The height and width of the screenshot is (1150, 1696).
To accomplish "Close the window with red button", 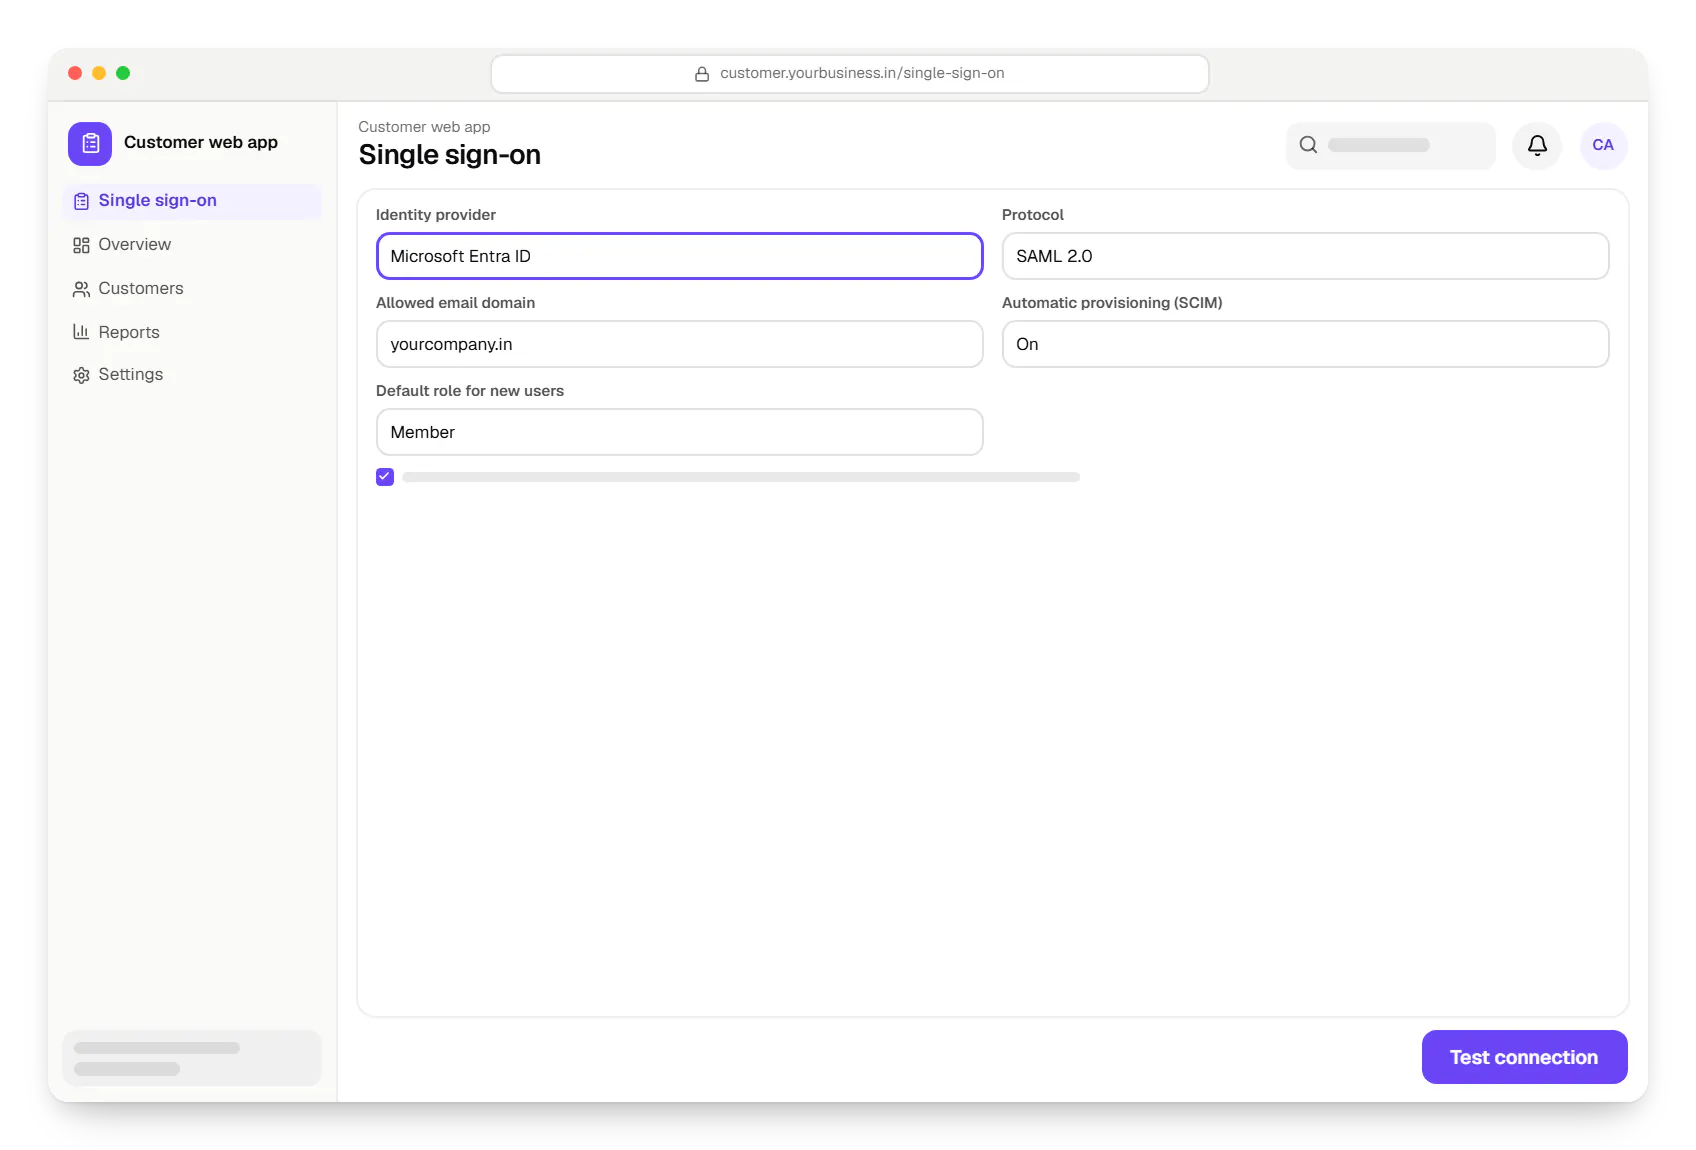I will pos(75,73).
